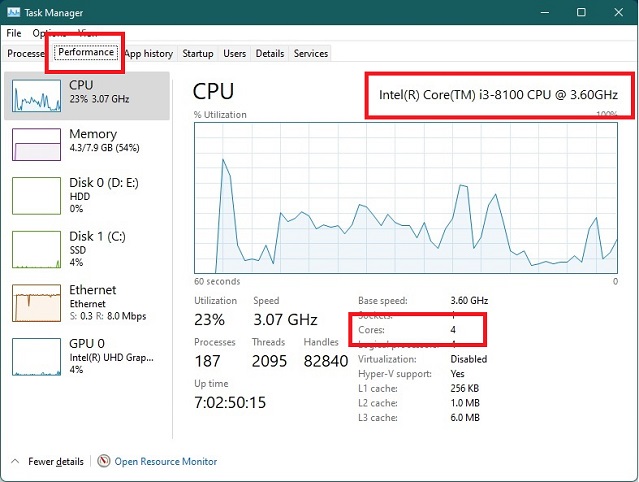Click the CPU label in sidebar

coord(81,85)
